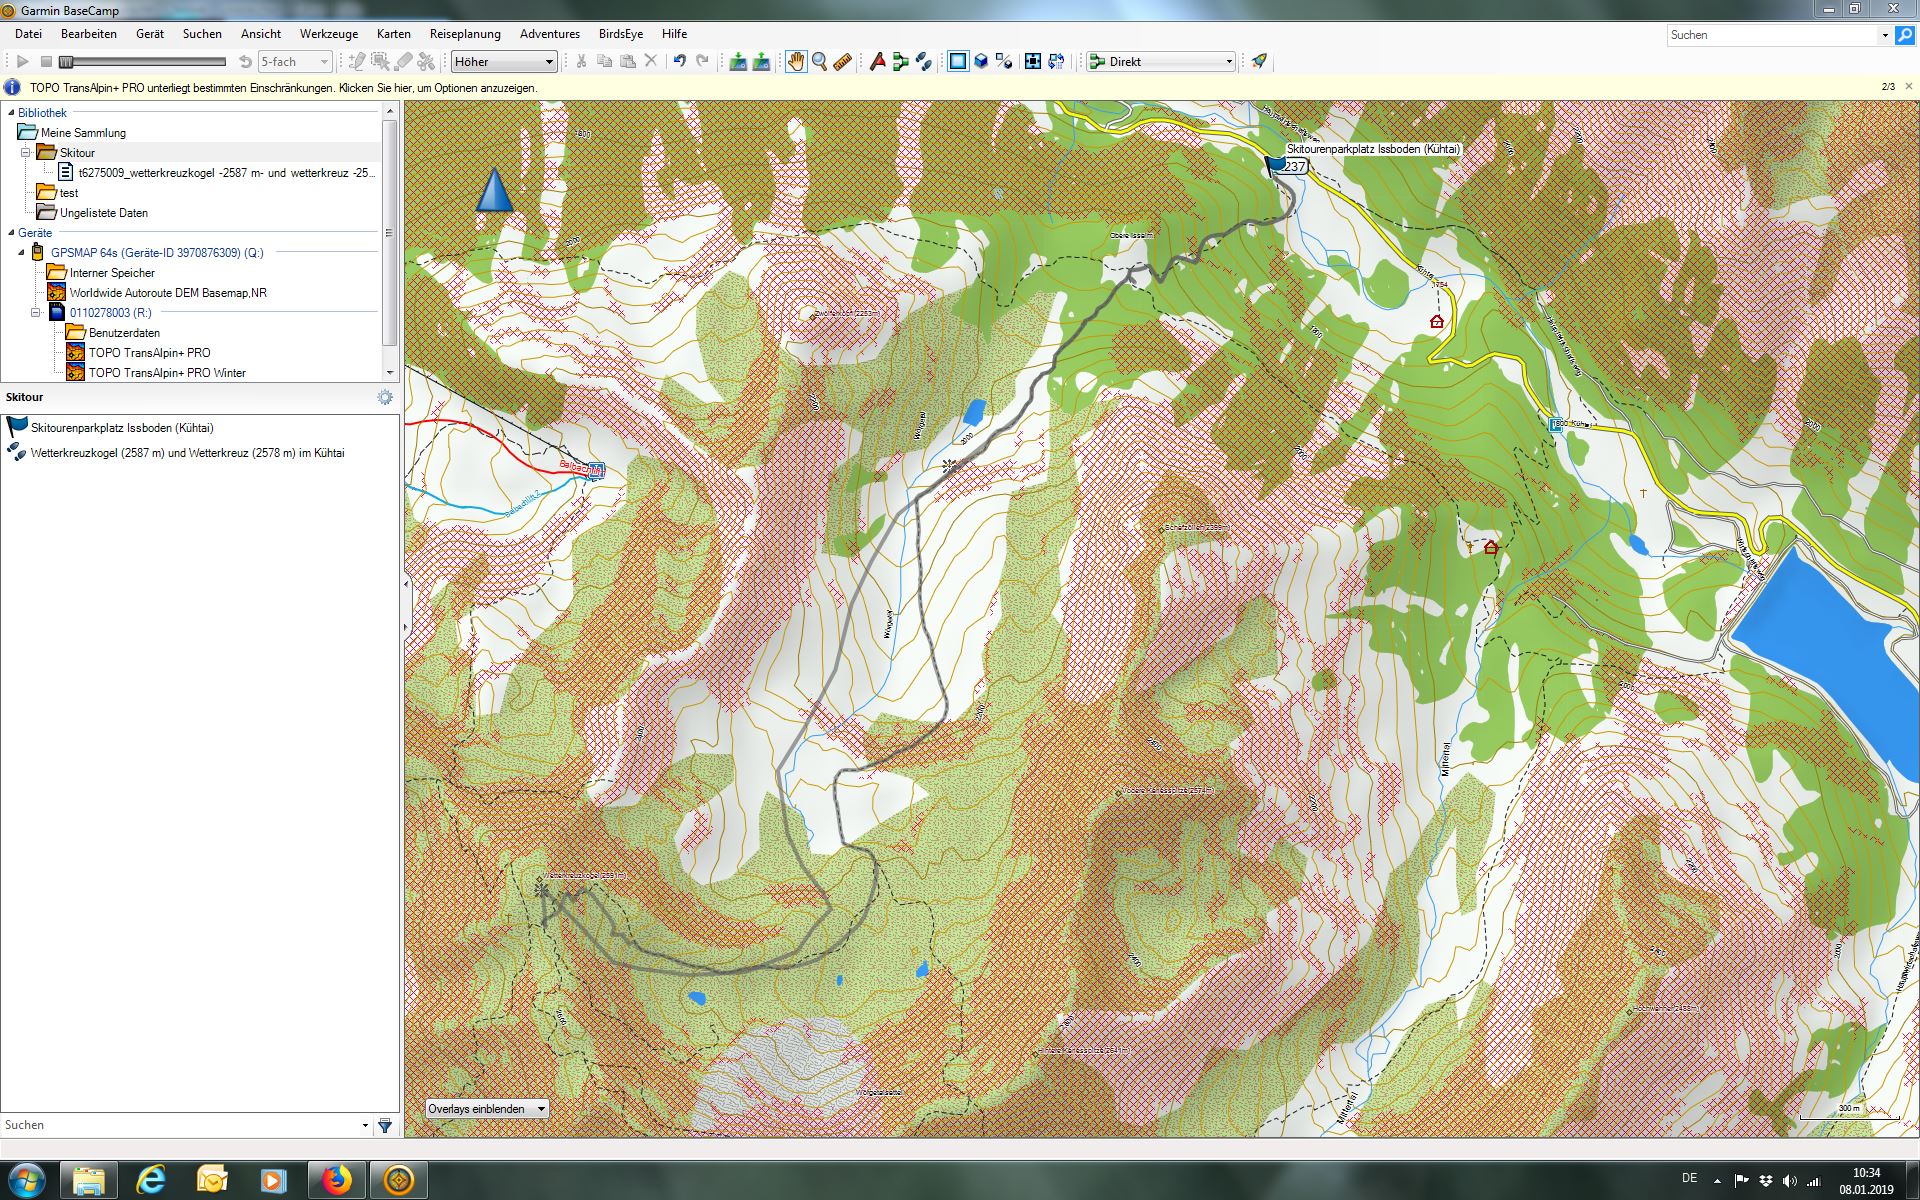This screenshot has width=1920, height=1200.
Task: Click the undo arrow icon
Action: point(679,62)
